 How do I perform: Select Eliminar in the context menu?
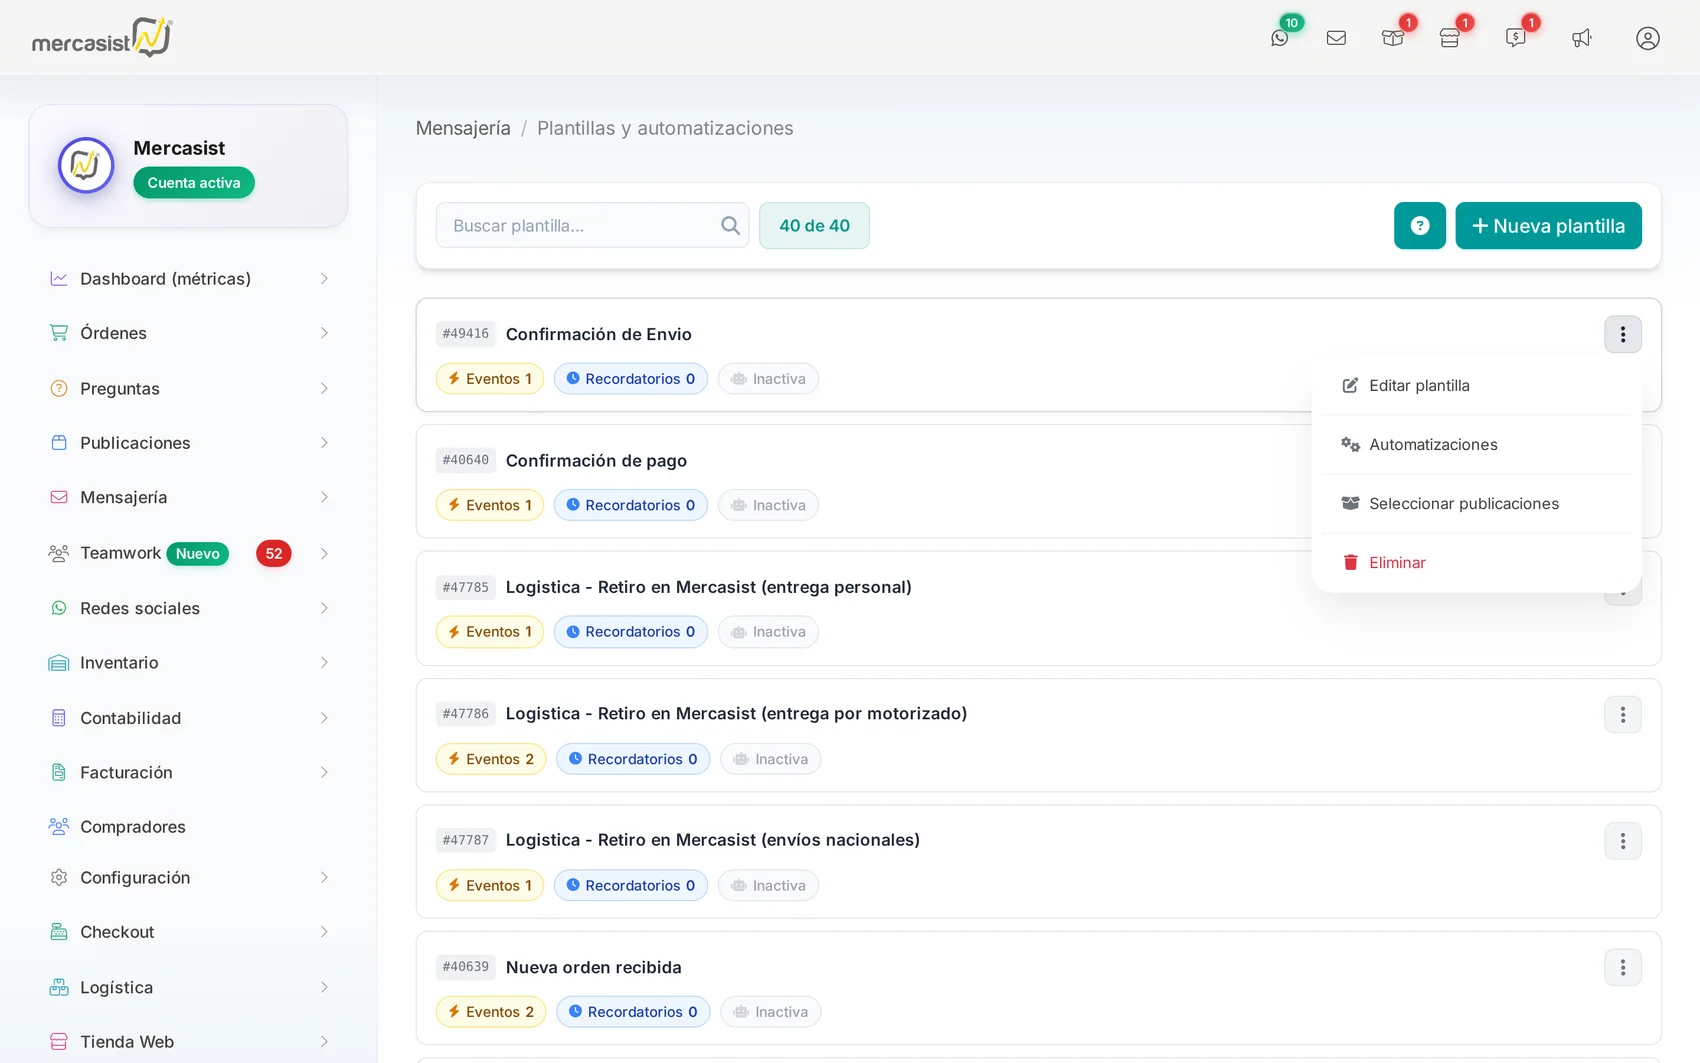pyautogui.click(x=1476, y=563)
